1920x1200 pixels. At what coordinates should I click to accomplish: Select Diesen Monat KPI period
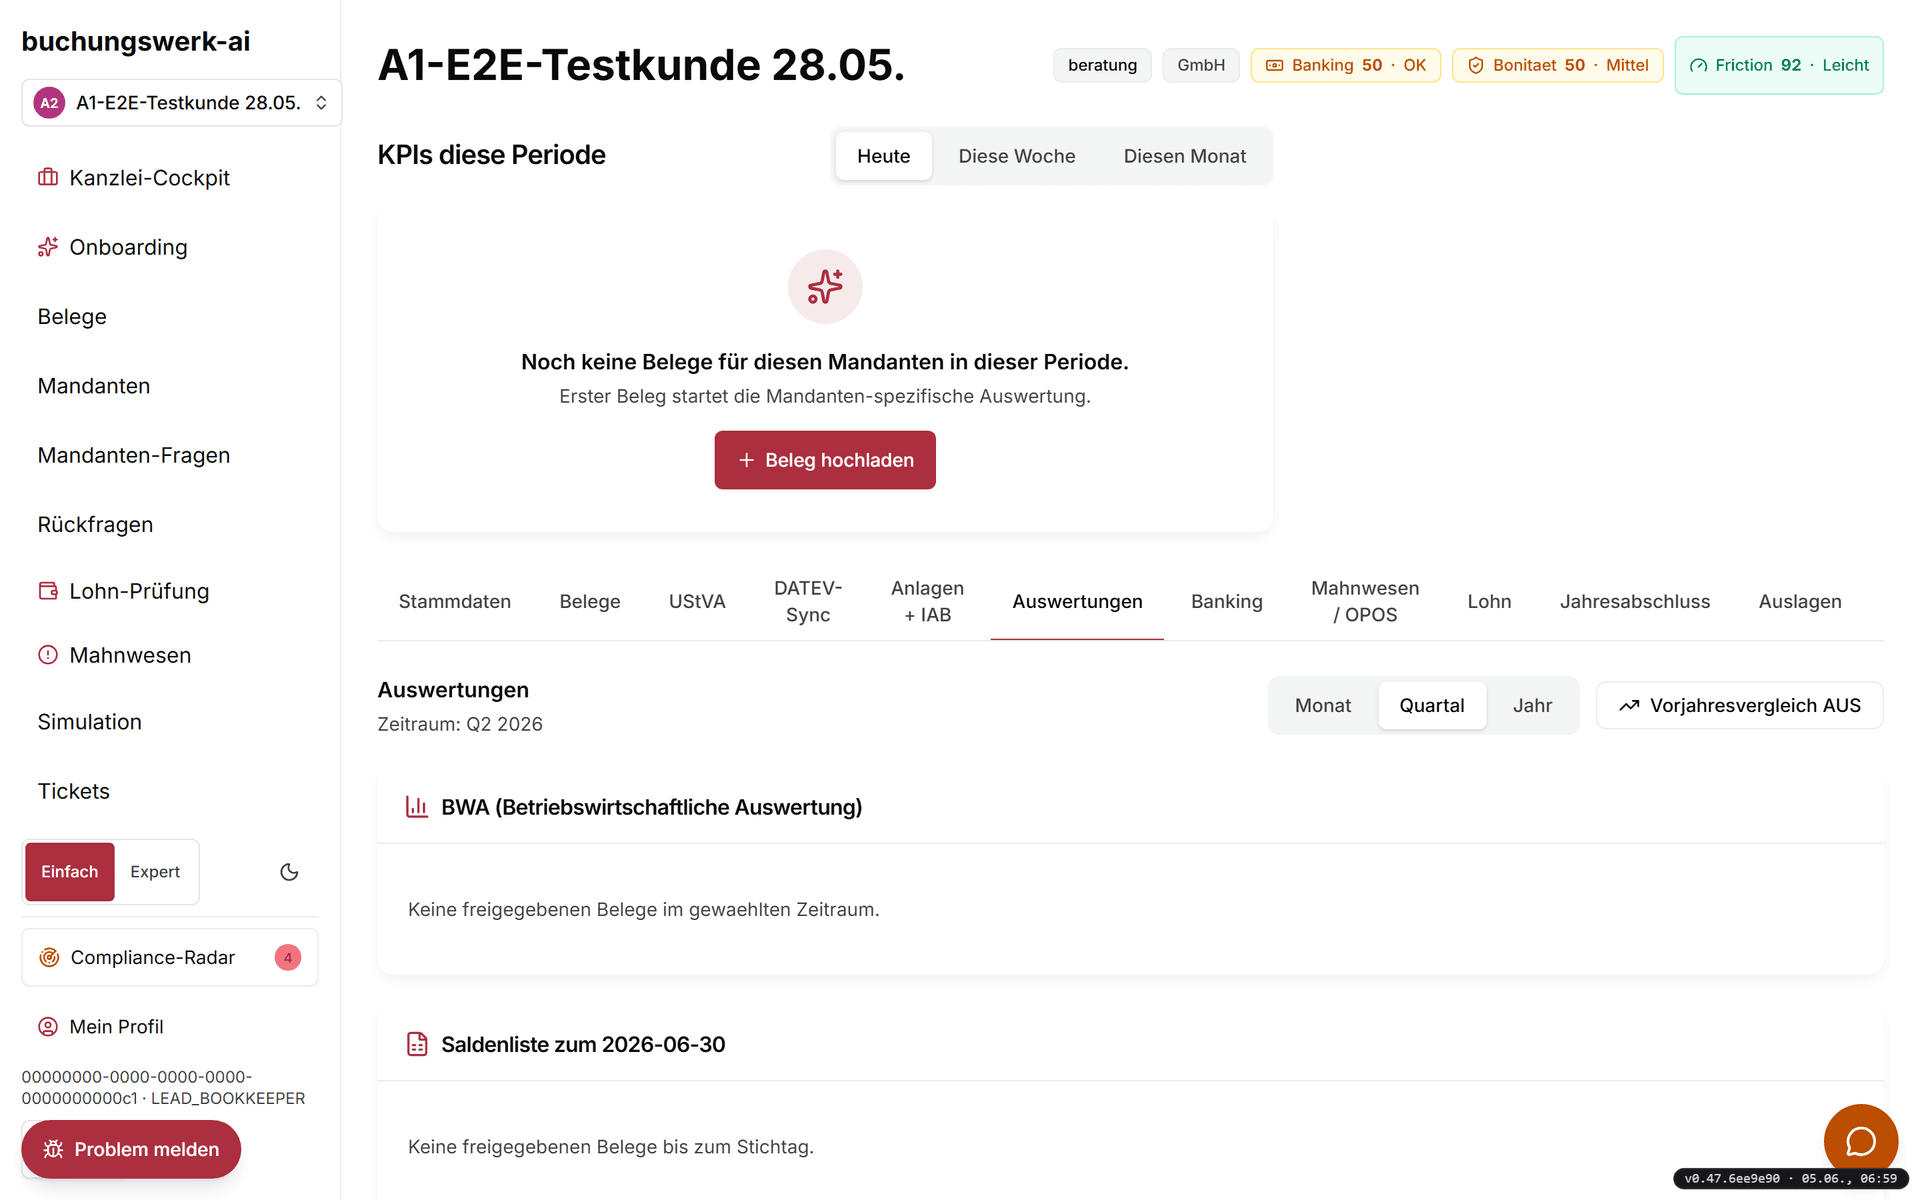pos(1185,156)
